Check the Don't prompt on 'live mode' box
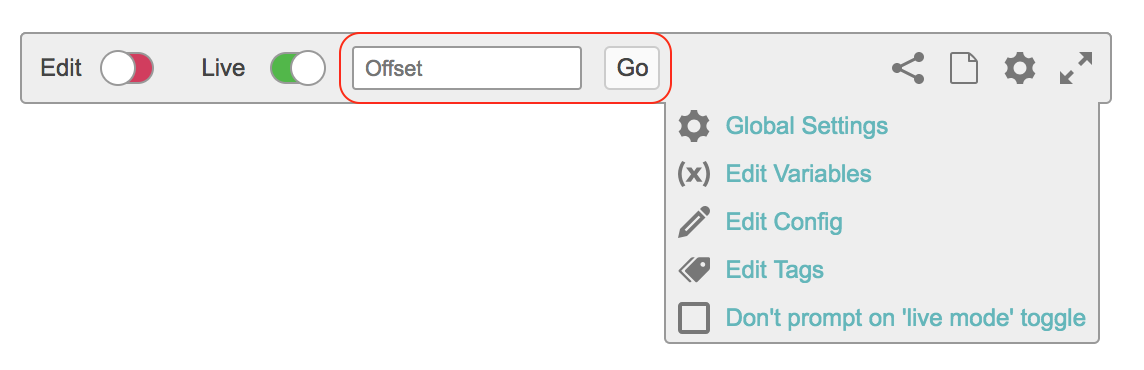 click(x=694, y=318)
